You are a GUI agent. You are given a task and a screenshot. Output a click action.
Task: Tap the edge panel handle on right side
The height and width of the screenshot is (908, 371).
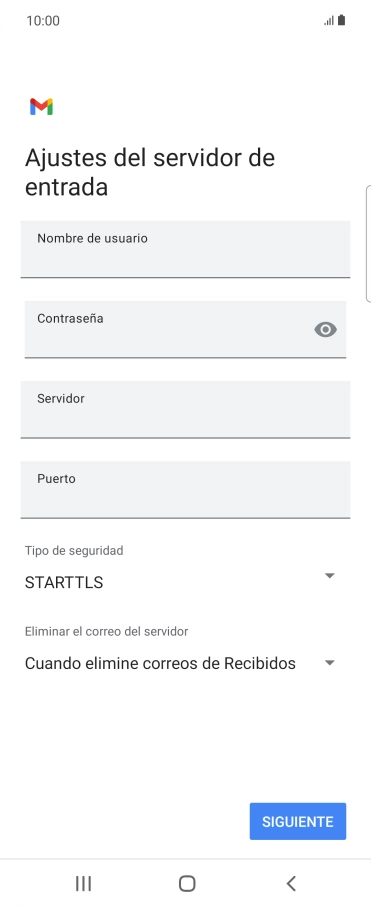pos(368,244)
